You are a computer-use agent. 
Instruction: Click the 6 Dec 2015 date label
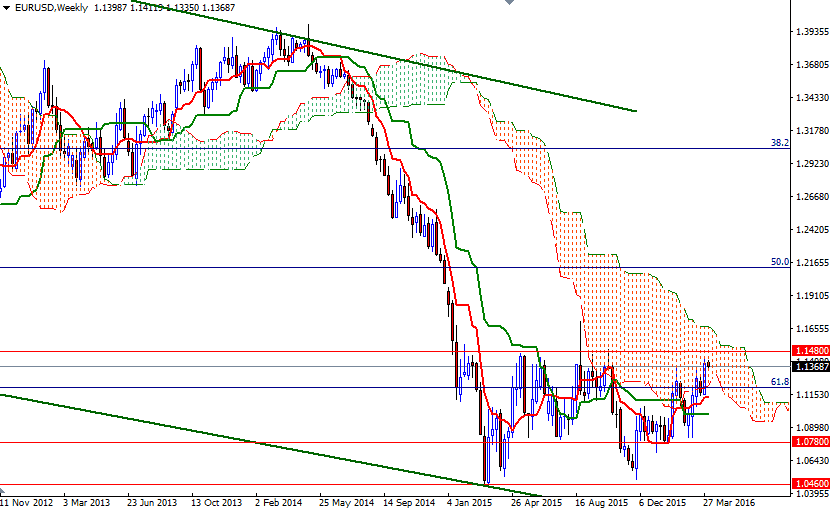tap(663, 502)
